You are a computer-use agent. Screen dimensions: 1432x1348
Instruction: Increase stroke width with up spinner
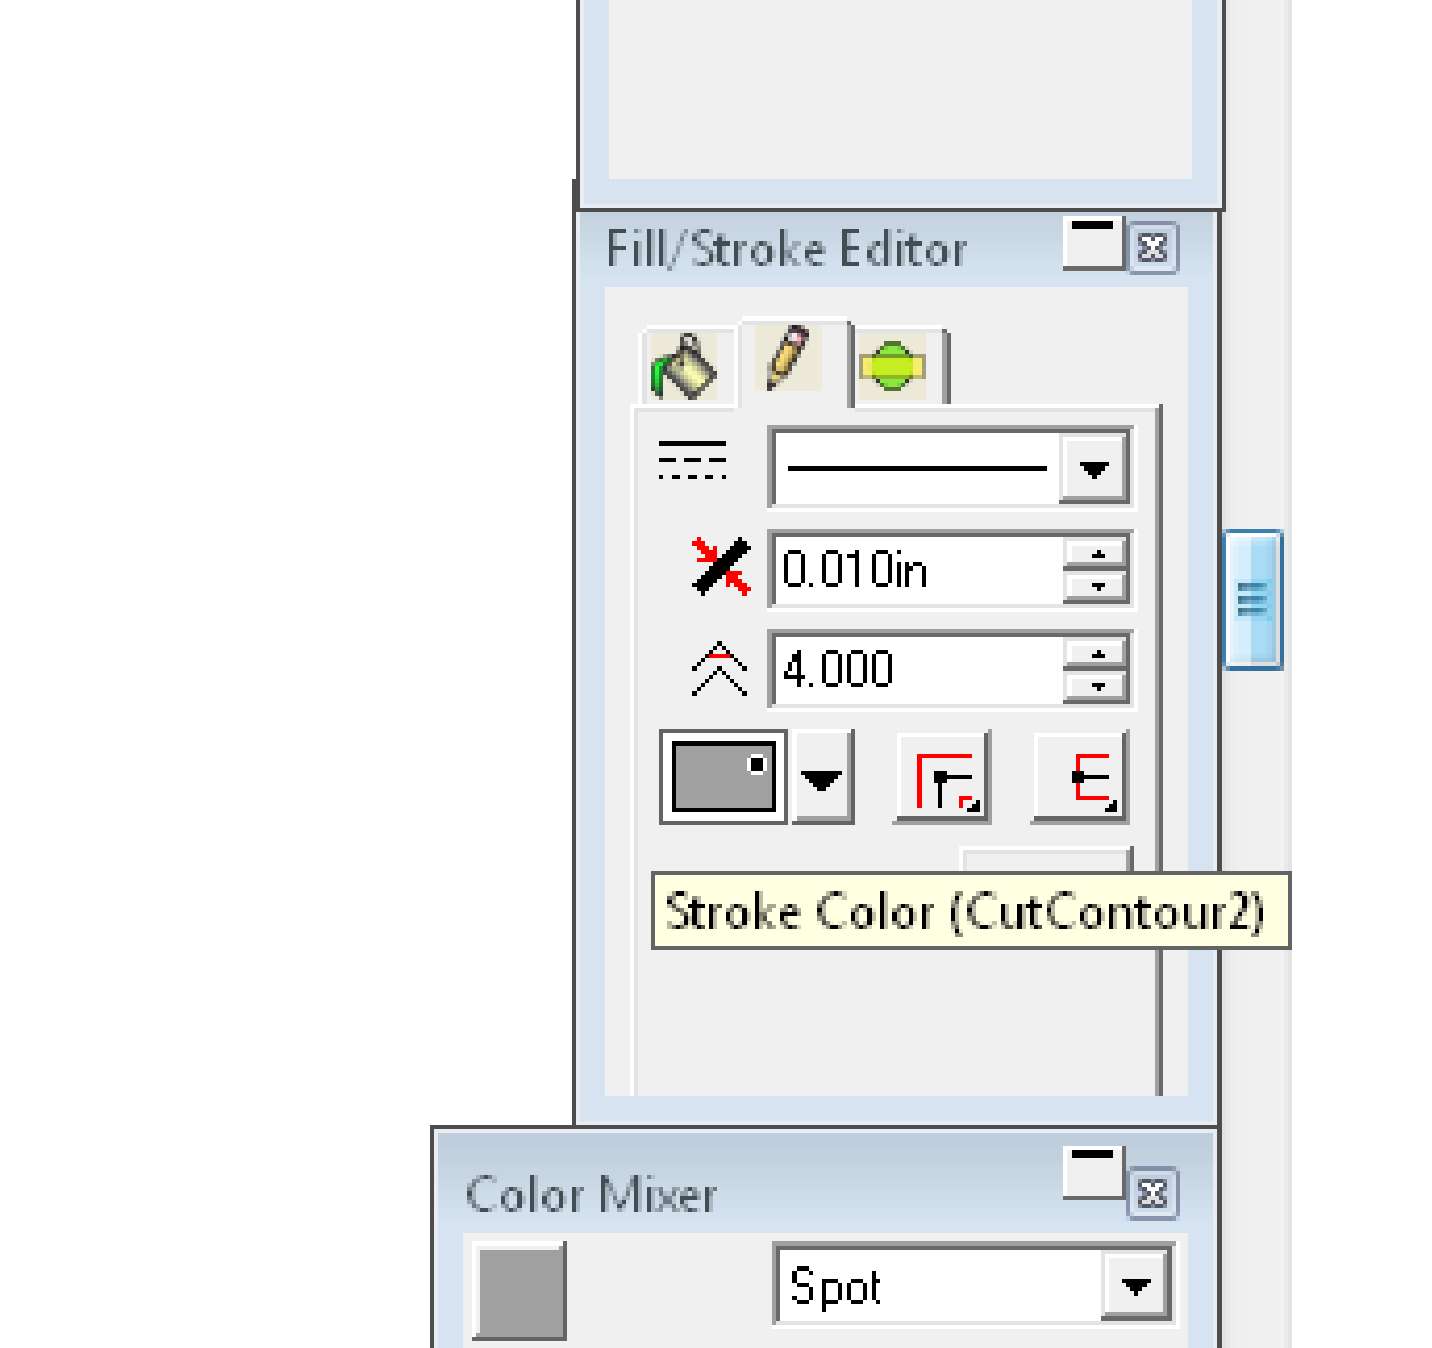(1097, 553)
